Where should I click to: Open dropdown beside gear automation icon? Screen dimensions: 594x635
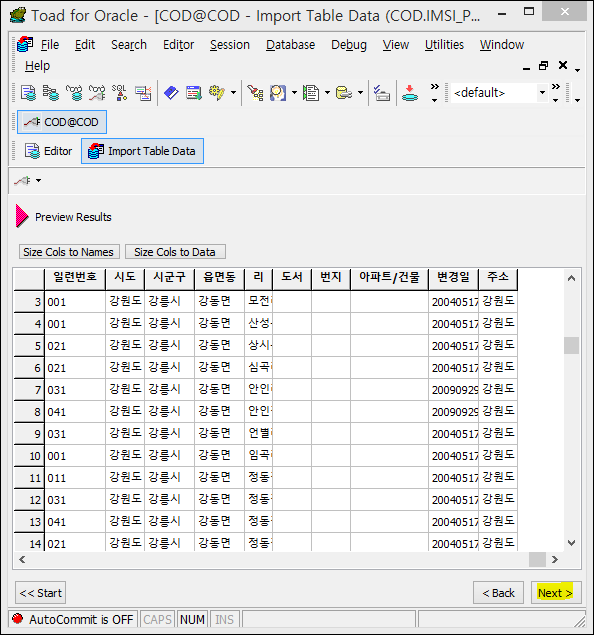point(234,93)
